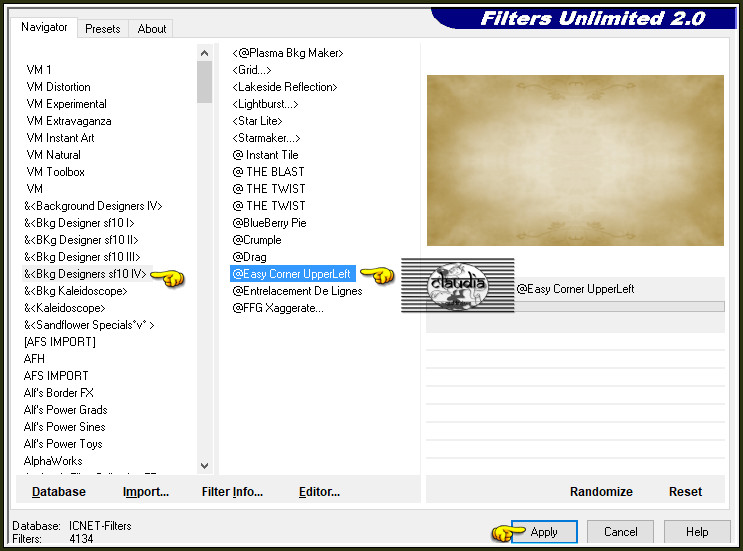743x551 pixels.
Task: Select &<Bkg Designer sf10 I> category
Action: (x=79, y=223)
